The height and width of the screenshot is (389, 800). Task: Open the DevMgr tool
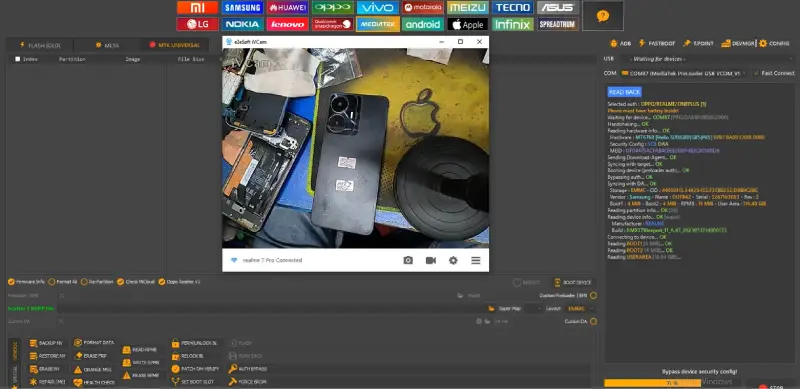[738, 43]
